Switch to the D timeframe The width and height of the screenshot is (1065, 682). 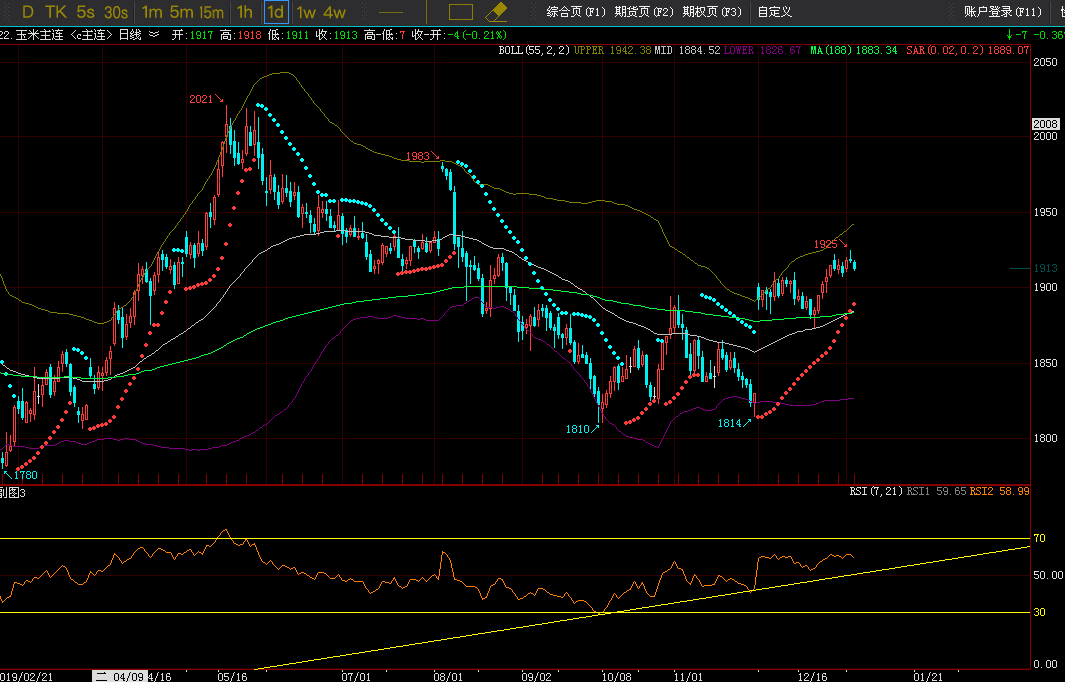28,12
